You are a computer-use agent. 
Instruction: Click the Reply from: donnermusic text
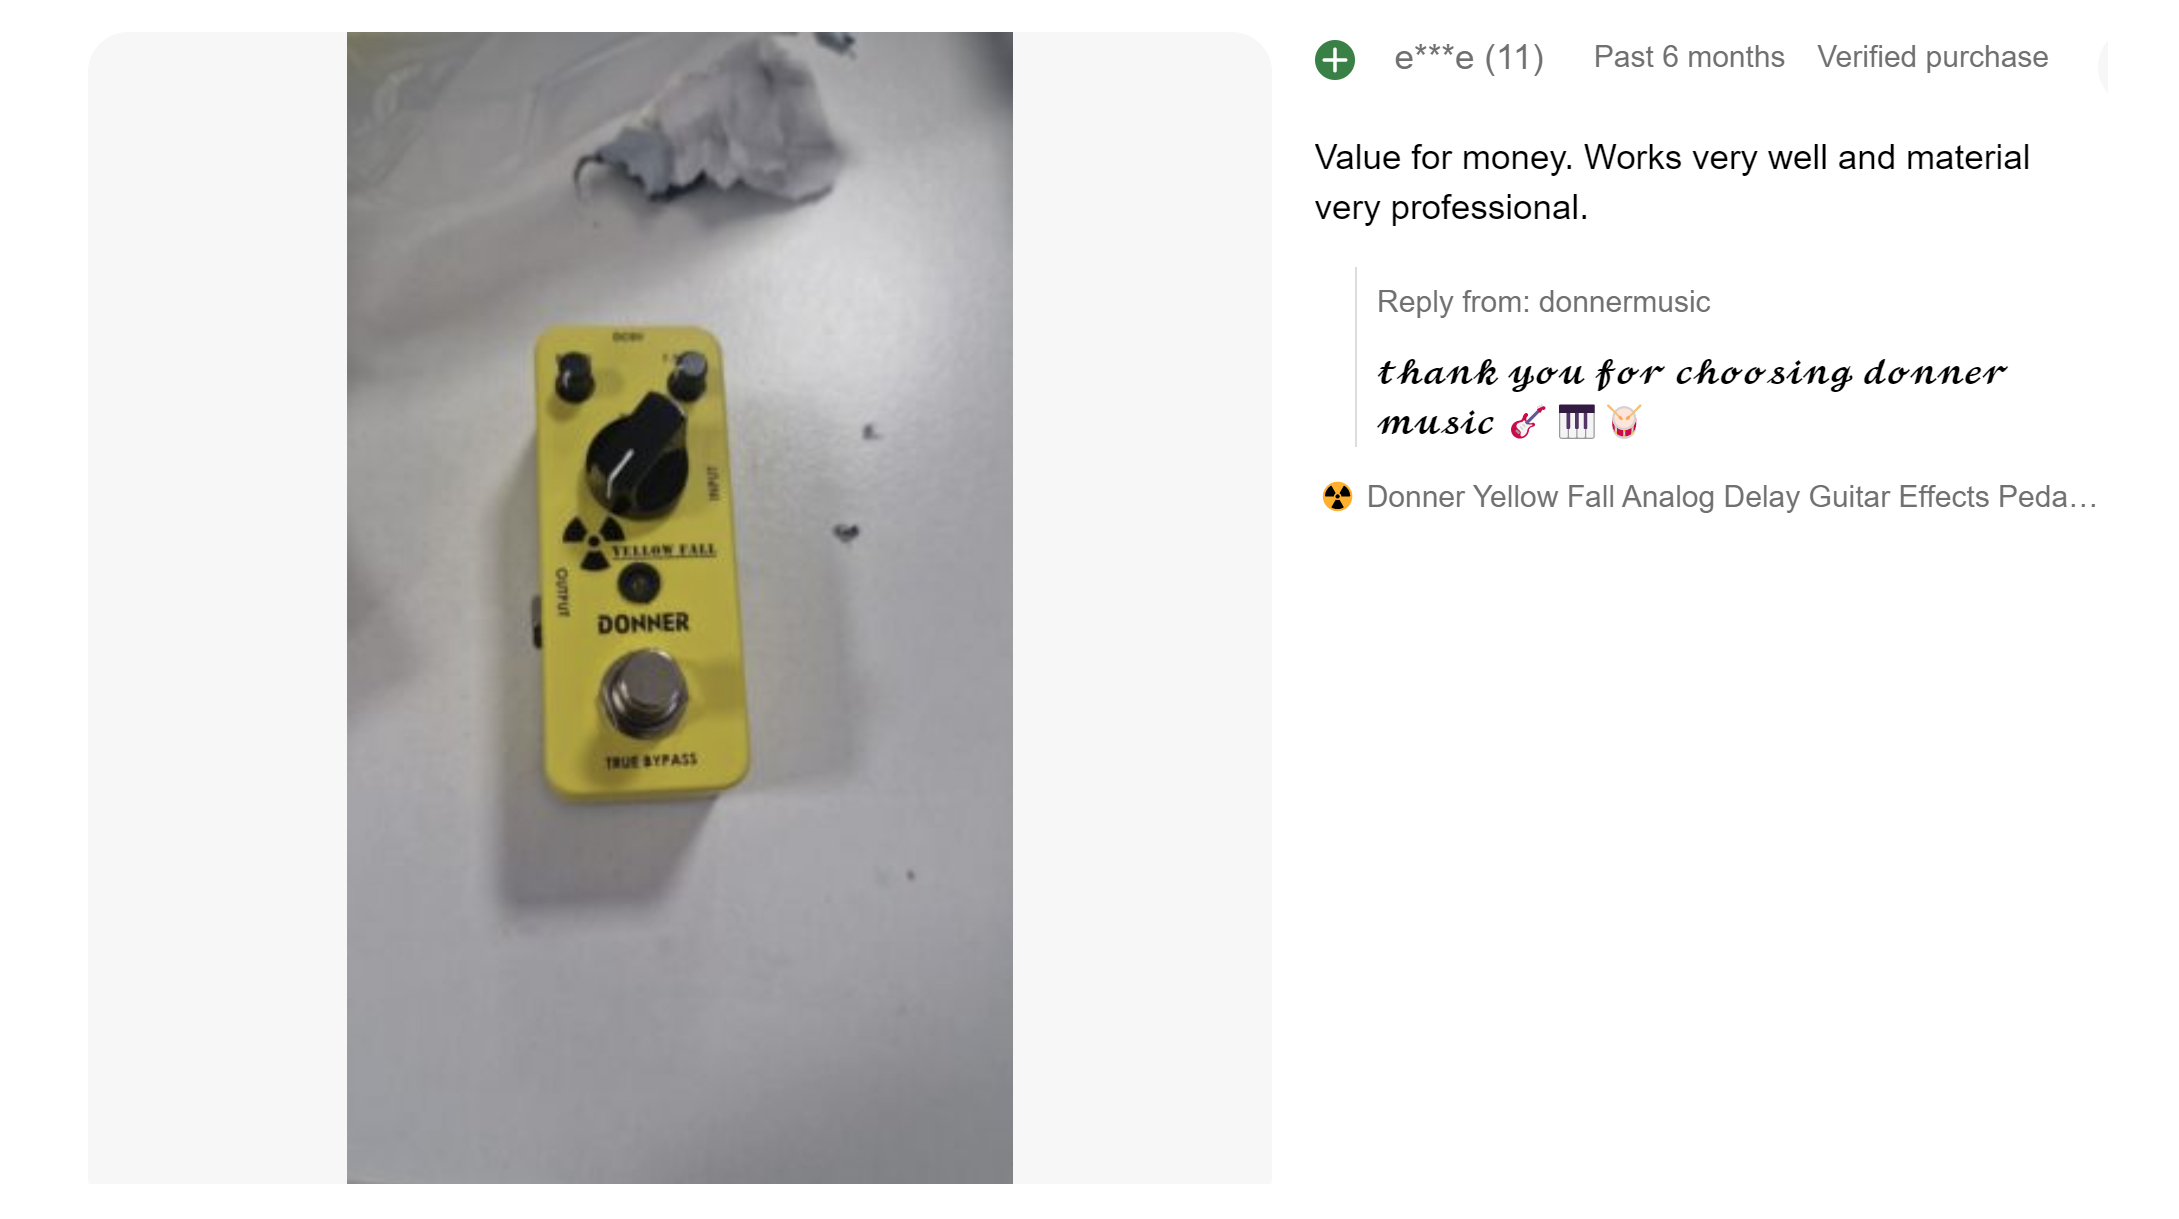point(1543,302)
